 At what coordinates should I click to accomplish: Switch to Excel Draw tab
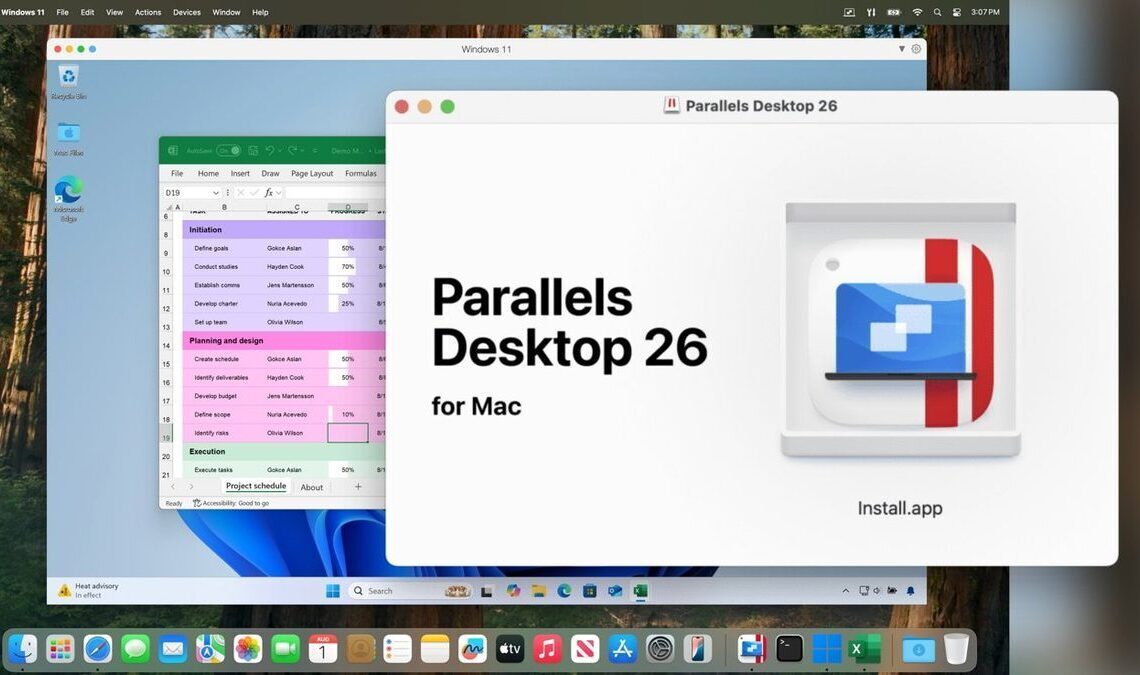[x=270, y=173]
